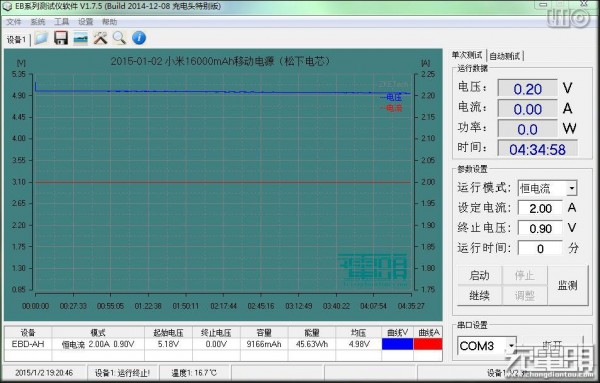The height and width of the screenshot is (383, 600).
Task: Click the blue info icon
Action: 139,38
